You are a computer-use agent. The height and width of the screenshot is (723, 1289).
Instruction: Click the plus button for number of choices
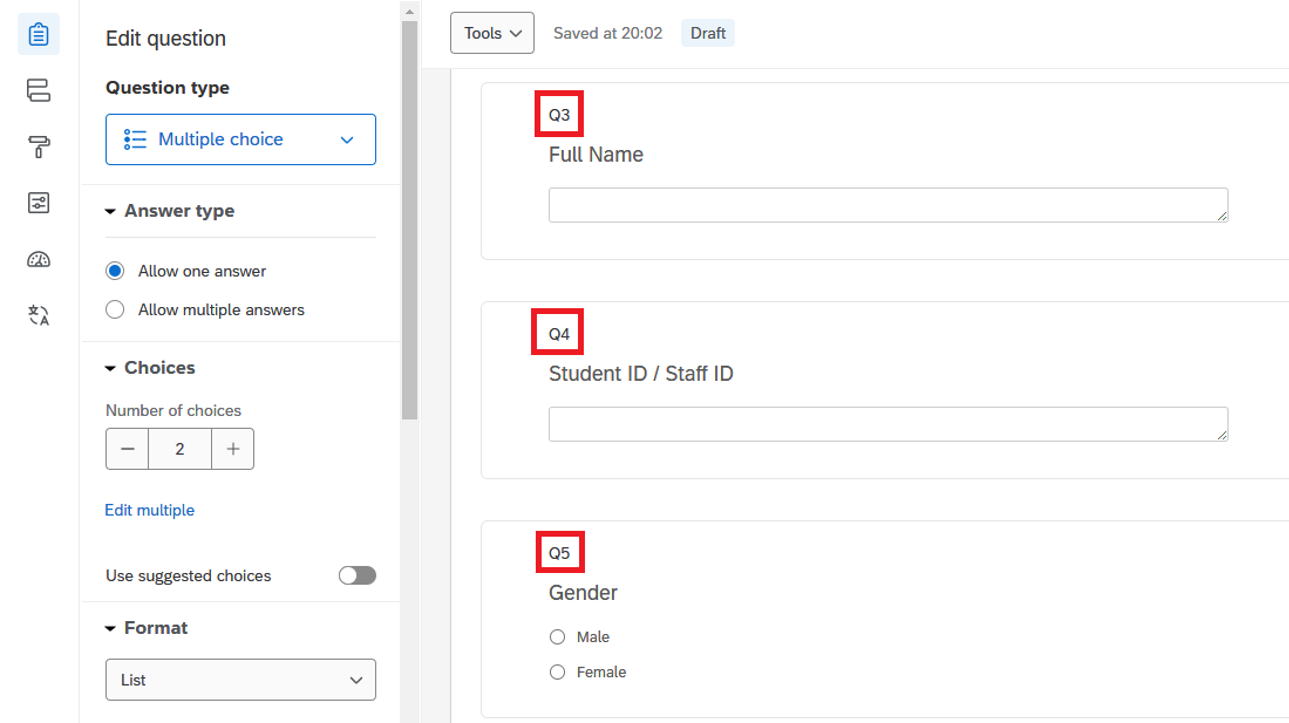tap(233, 449)
